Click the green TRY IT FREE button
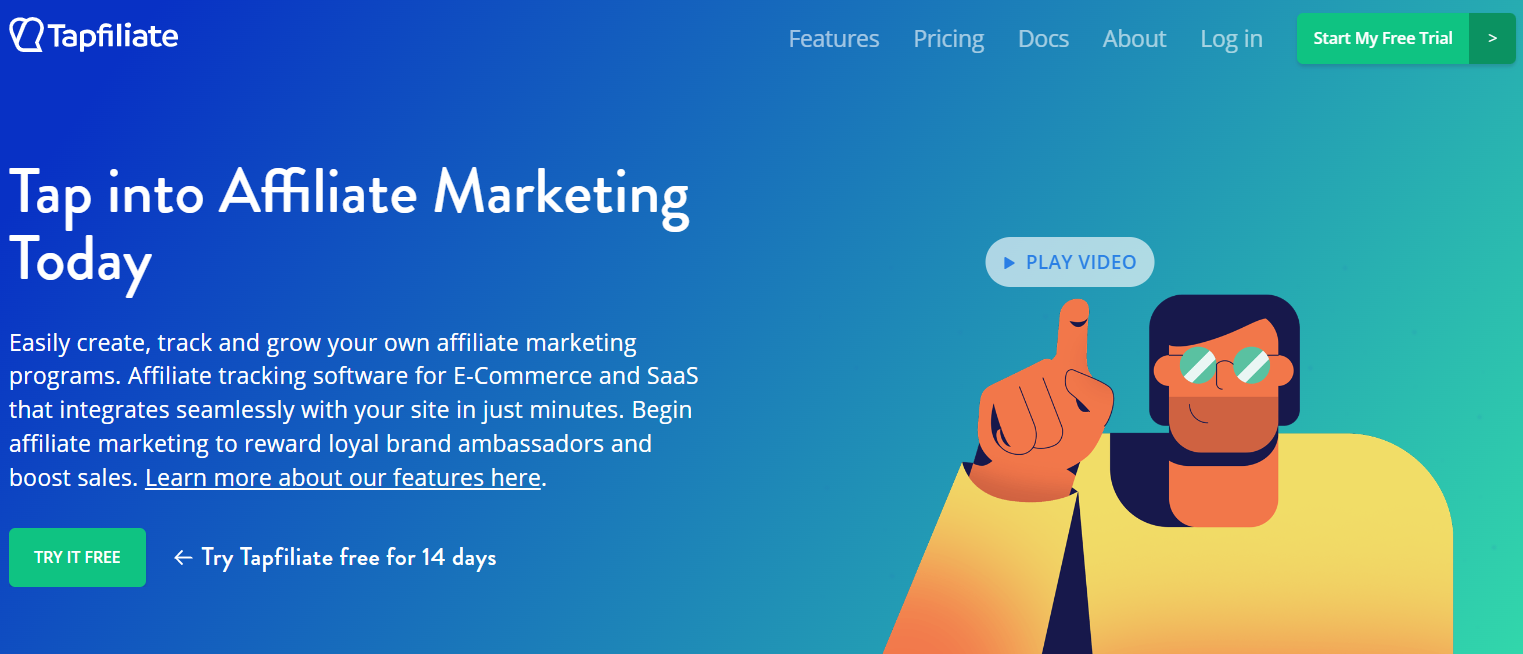This screenshot has width=1523, height=654. point(77,557)
